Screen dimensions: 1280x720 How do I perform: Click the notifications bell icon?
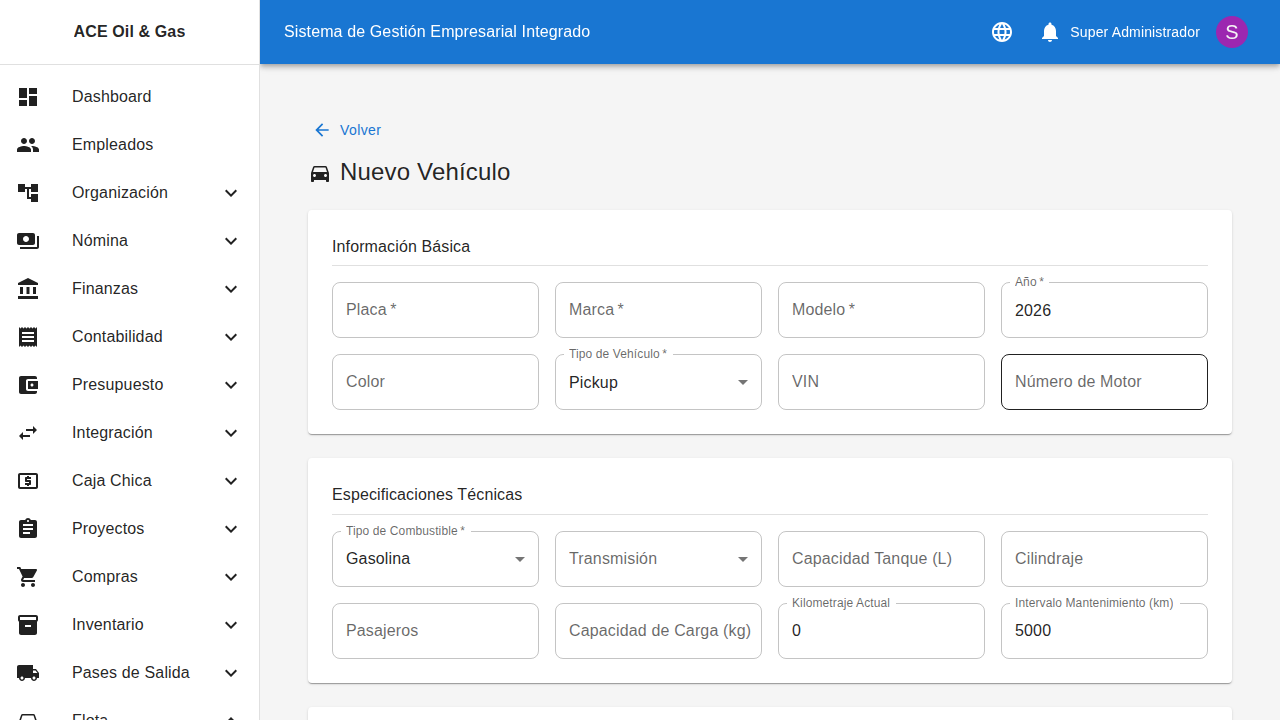[x=1050, y=32]
